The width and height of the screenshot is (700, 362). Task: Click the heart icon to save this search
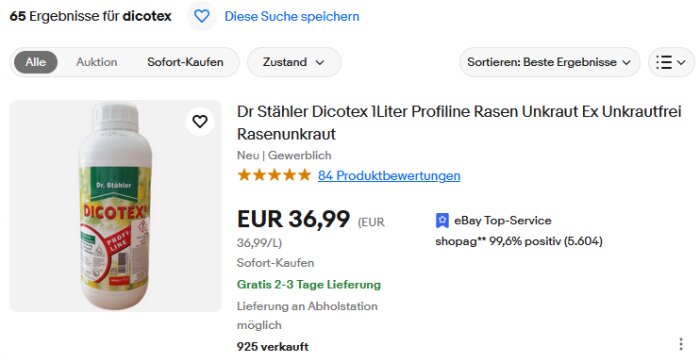click(x=201, y=17)
